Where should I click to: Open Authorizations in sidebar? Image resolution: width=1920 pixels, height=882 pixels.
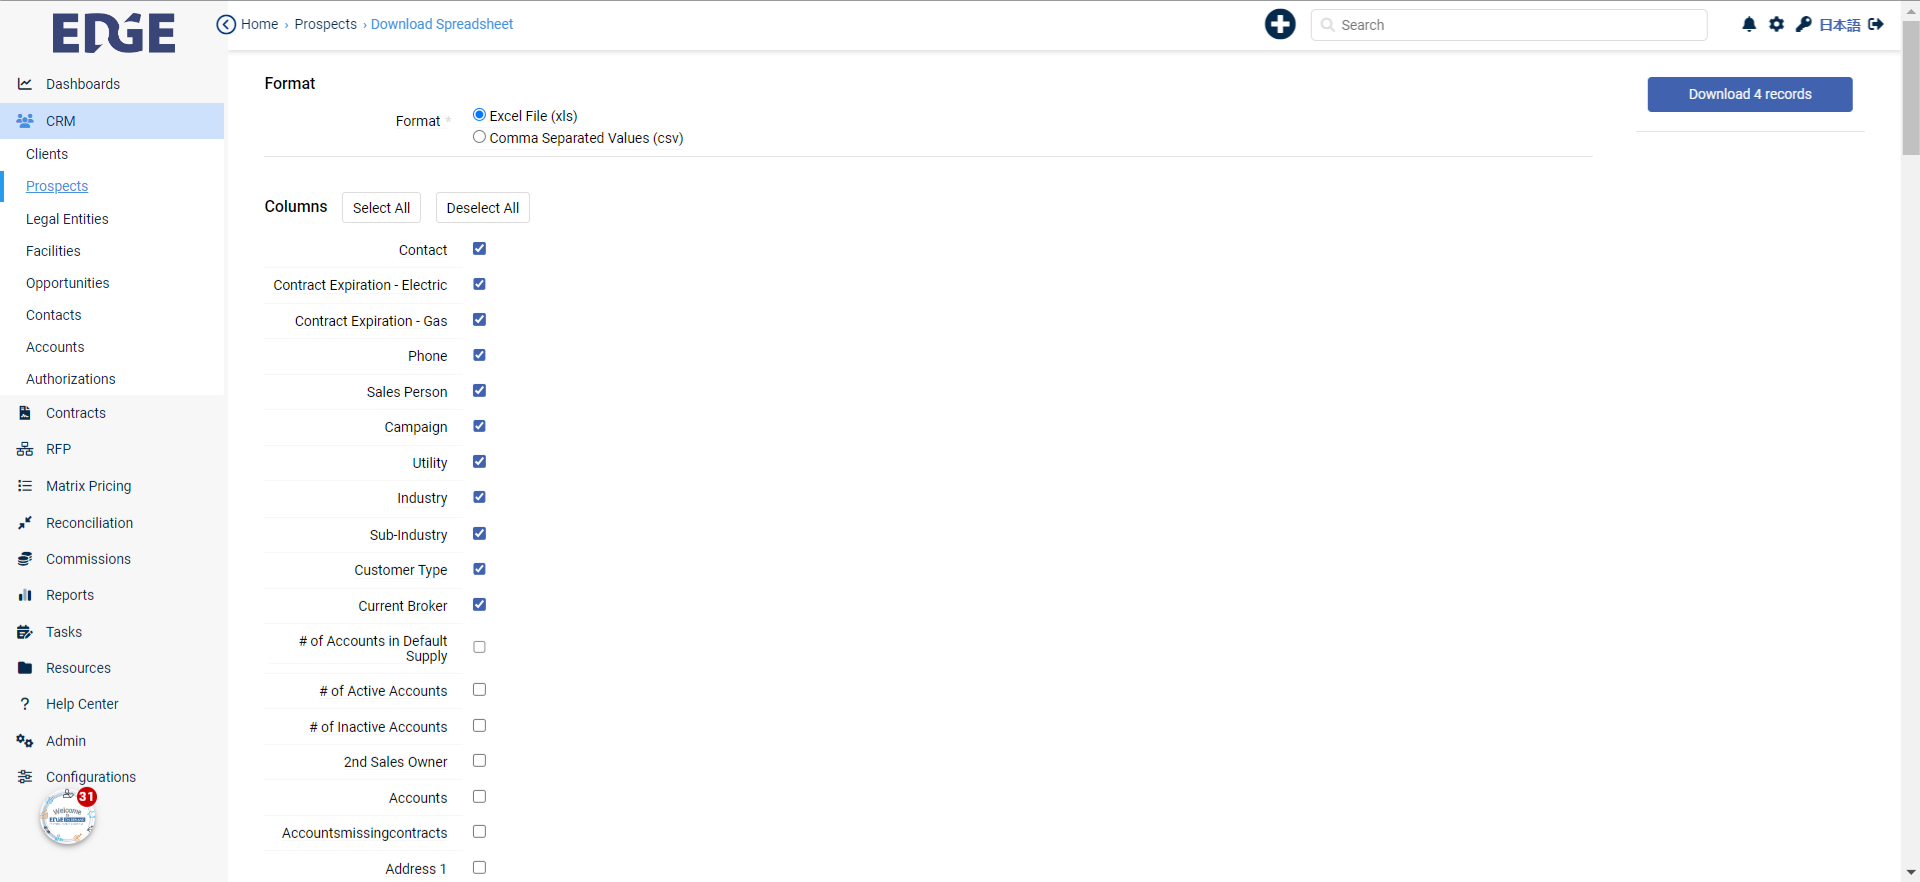(x=71, y=379)
